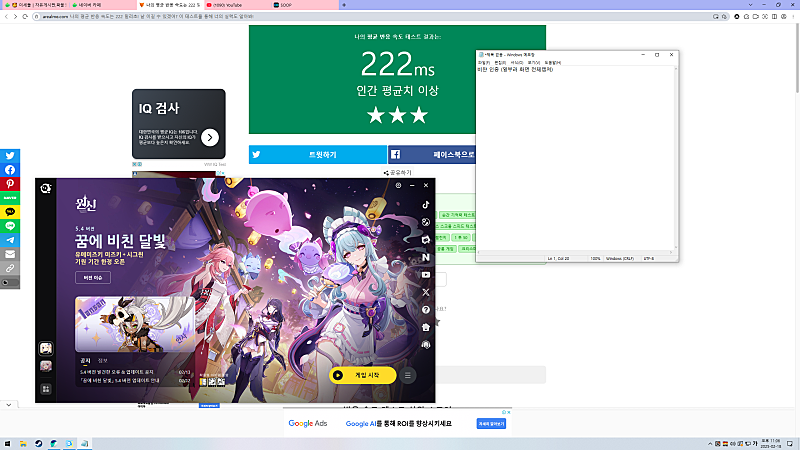This screenshot has height=450, width=800.
Task: Open the 보기 menu in Notepad
Action: coord(534,63)
